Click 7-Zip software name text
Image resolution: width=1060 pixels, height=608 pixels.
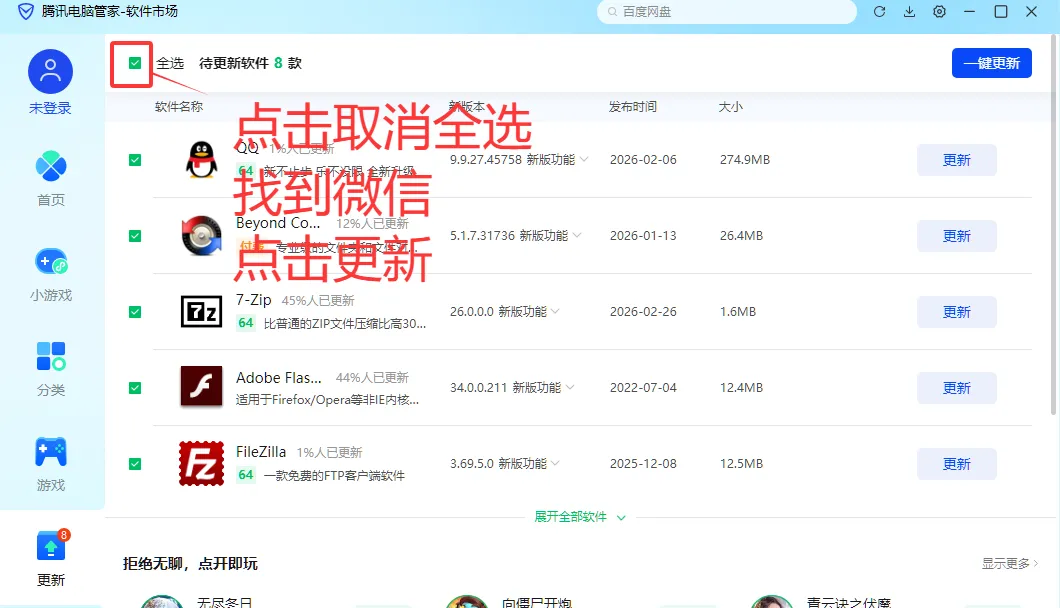tap(254, 300)
